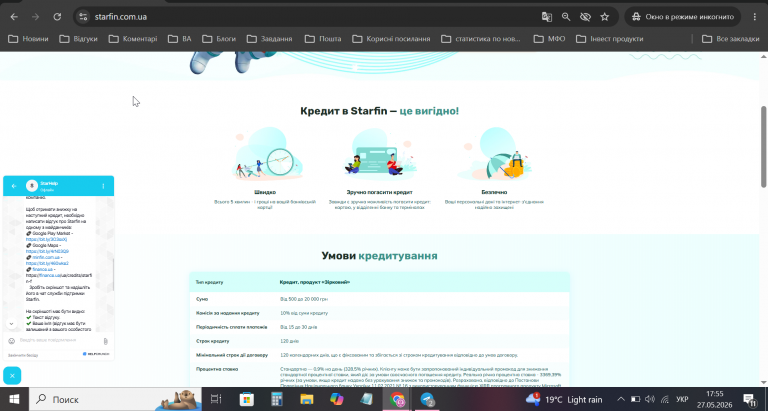This screenshot has width=768, height=411.
Task: Open Calculator from taskbar
Action: 277,399
